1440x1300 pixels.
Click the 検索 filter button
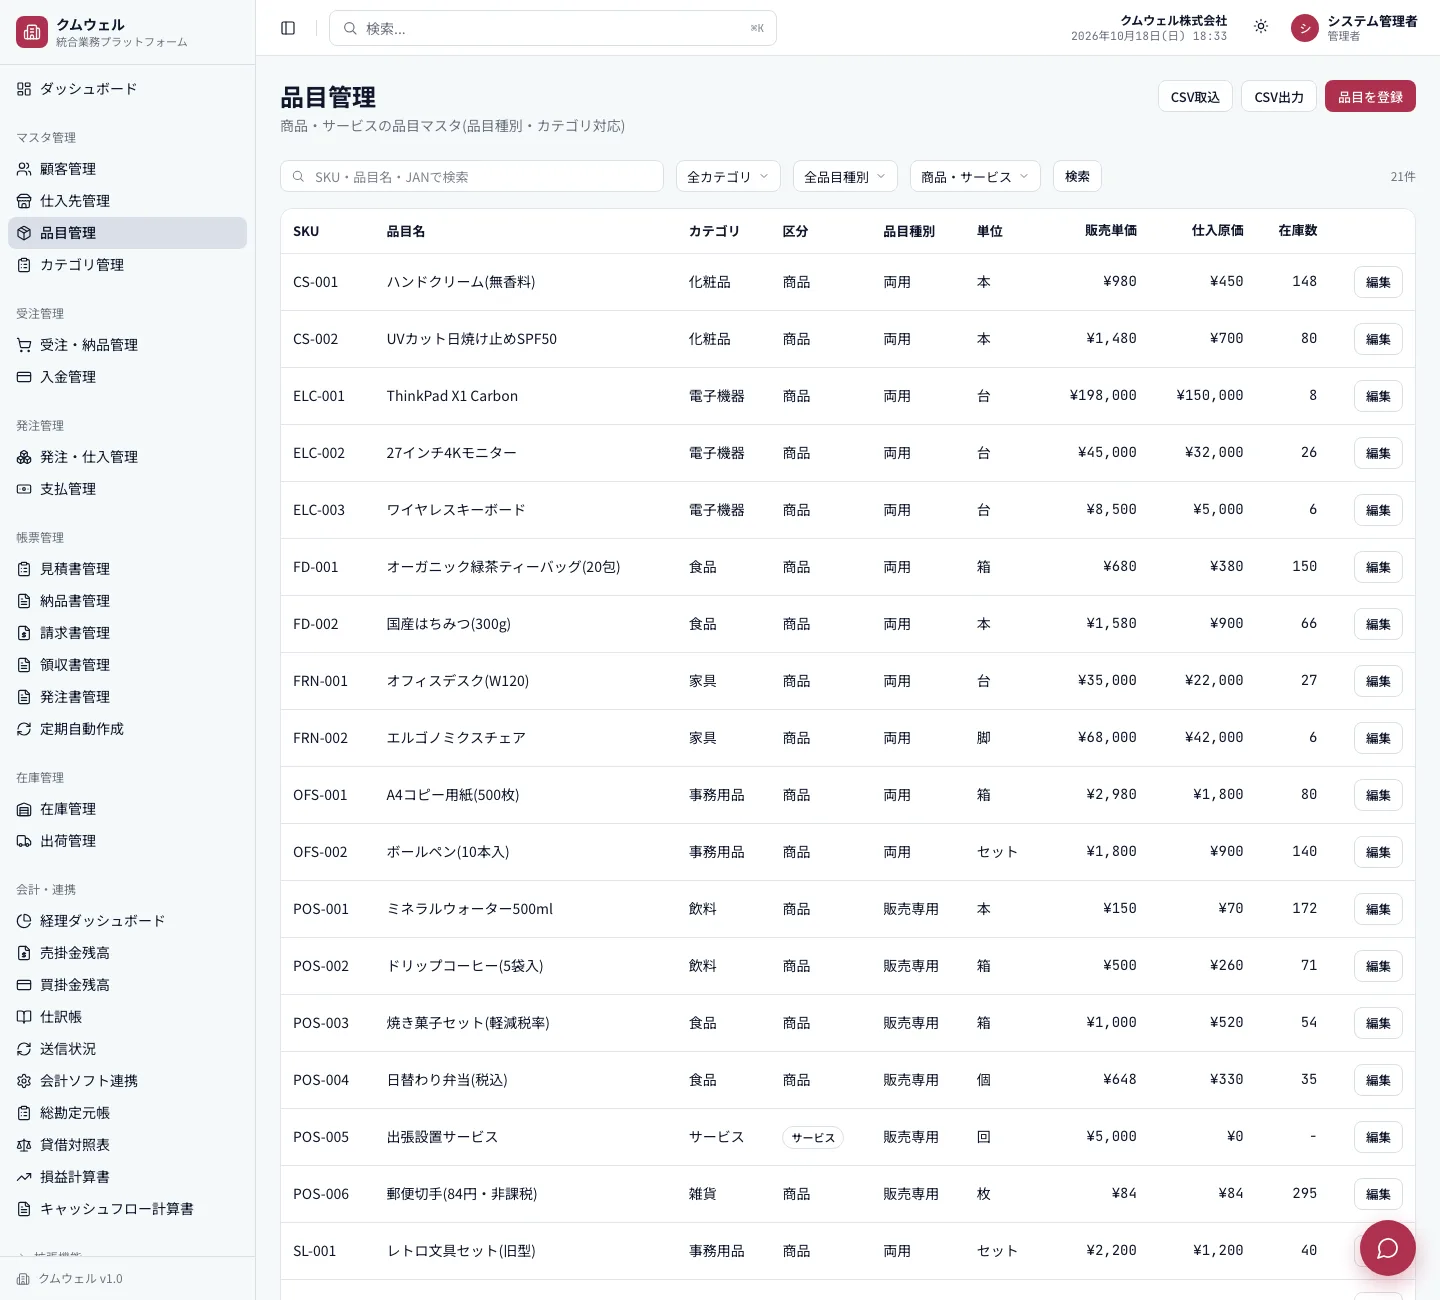(x=1077, y=176)
